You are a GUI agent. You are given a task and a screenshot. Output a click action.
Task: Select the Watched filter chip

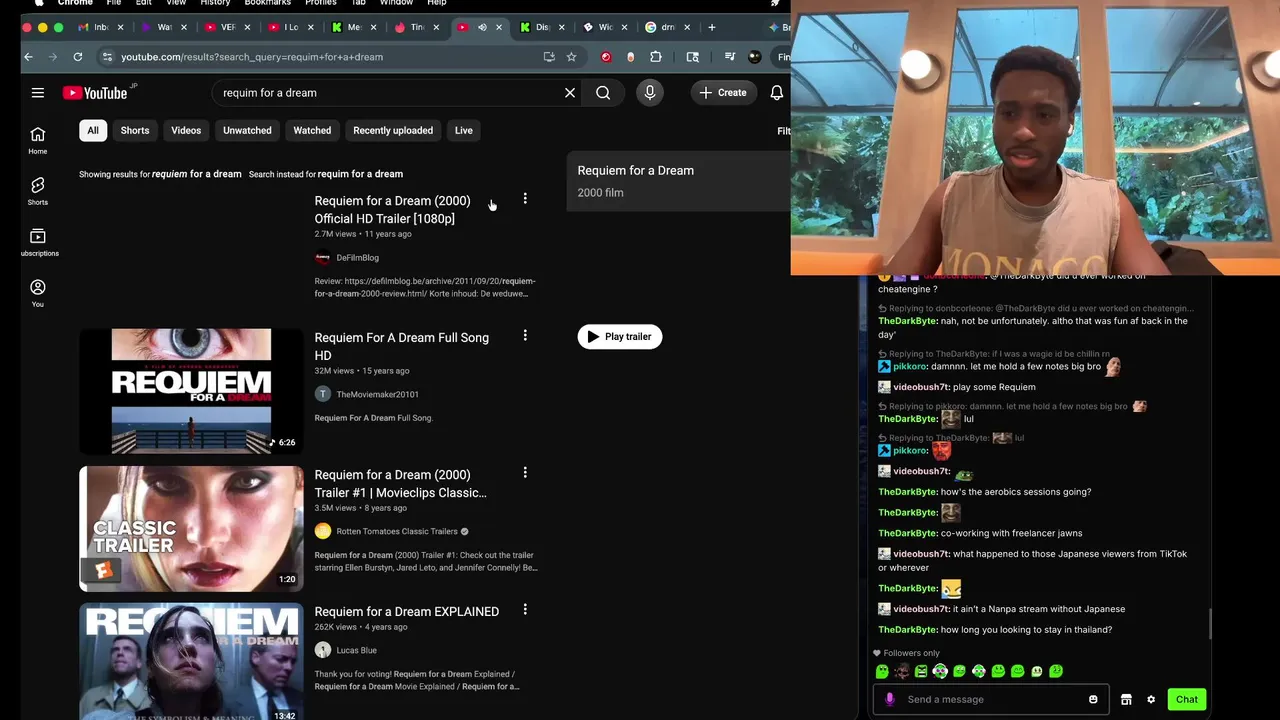[x=312, y=130]
